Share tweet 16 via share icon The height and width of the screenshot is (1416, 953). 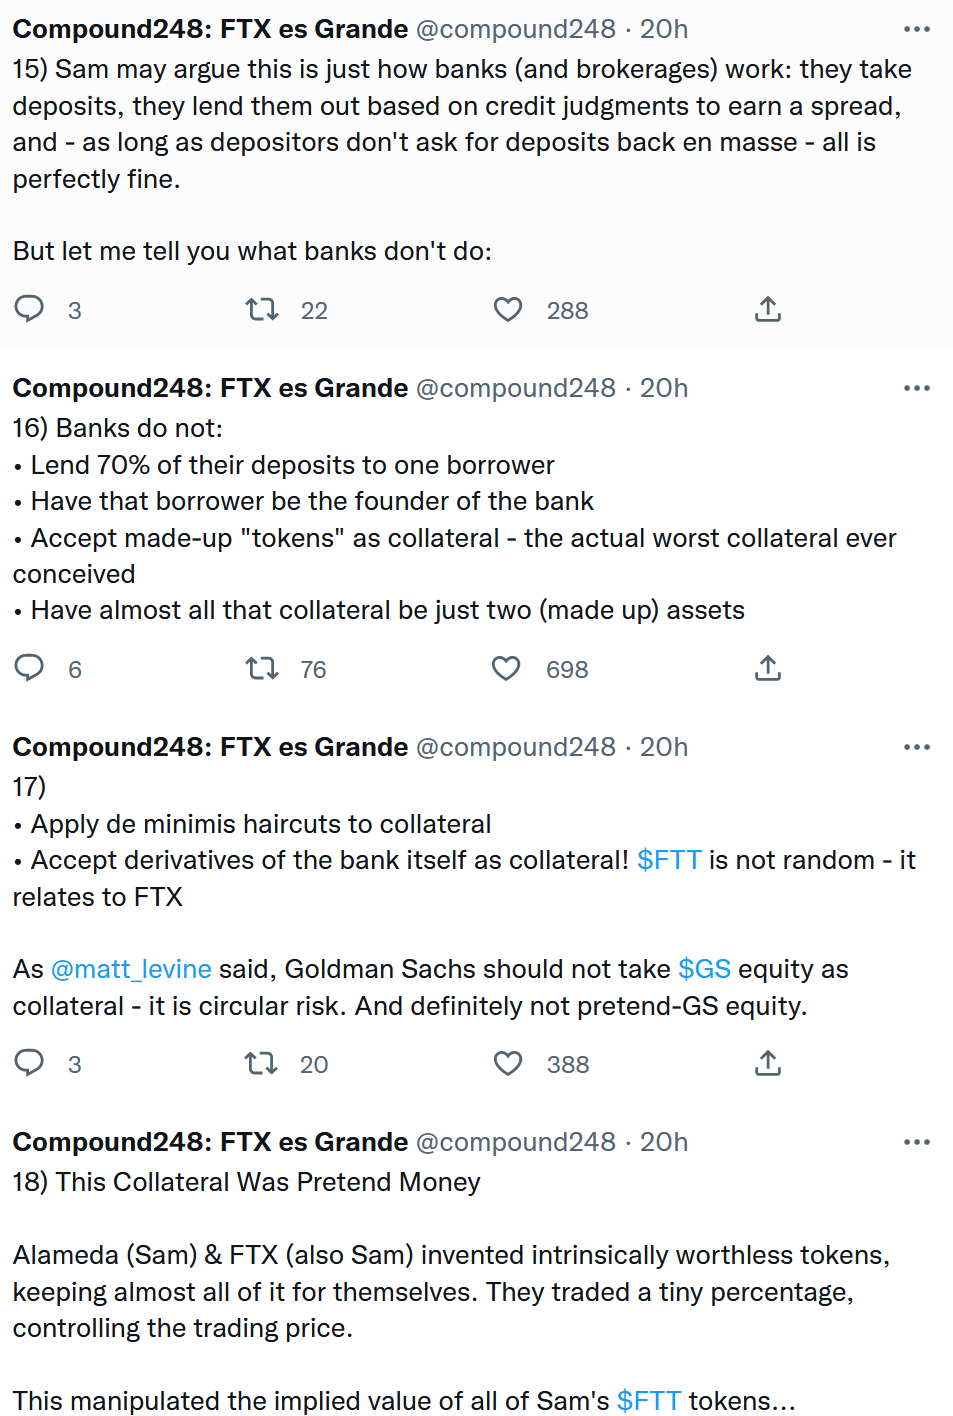coord(767,668)
